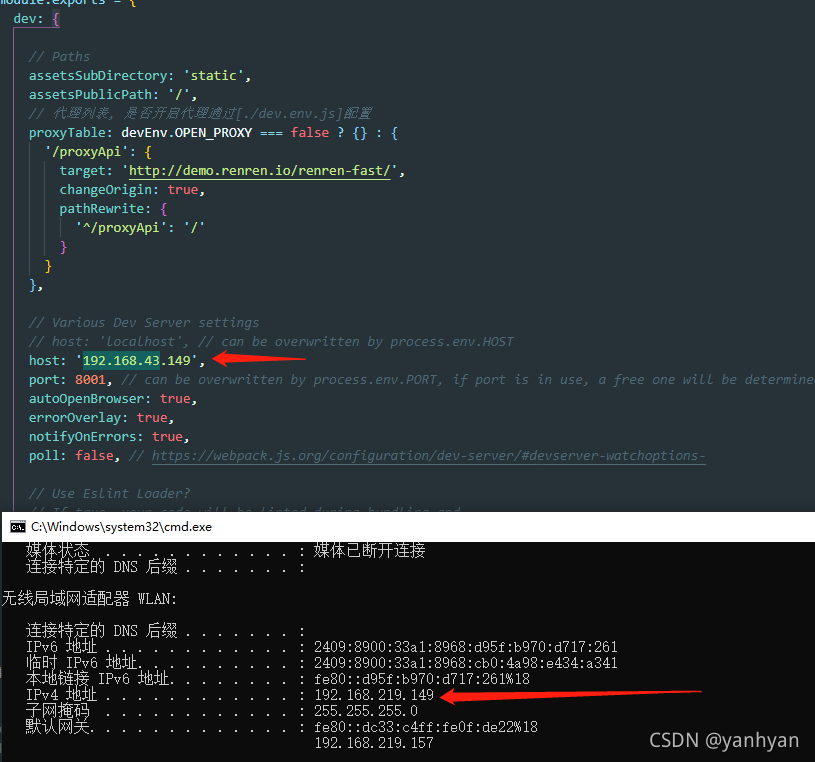This screenshot has height=762, width=815.
Task: Open the webpack.js.org devserver documentation link
Action: click(x=428, y=455)
